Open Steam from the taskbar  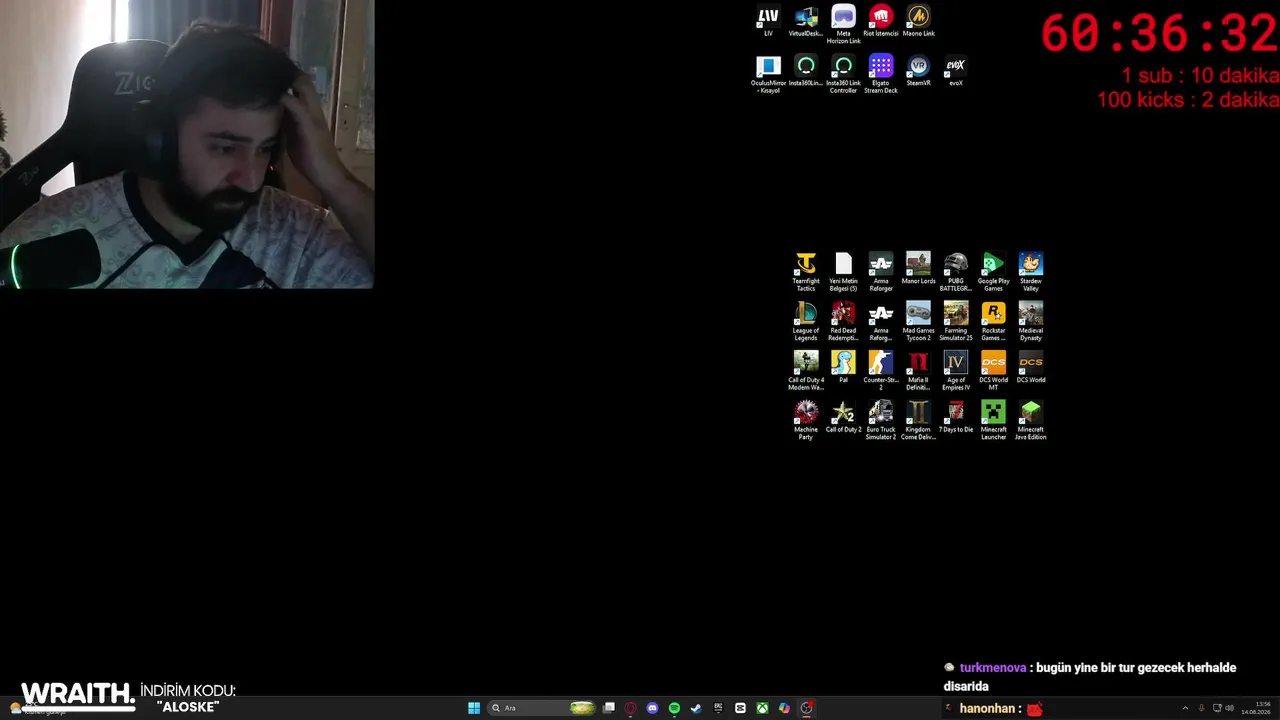coord(696,708)
